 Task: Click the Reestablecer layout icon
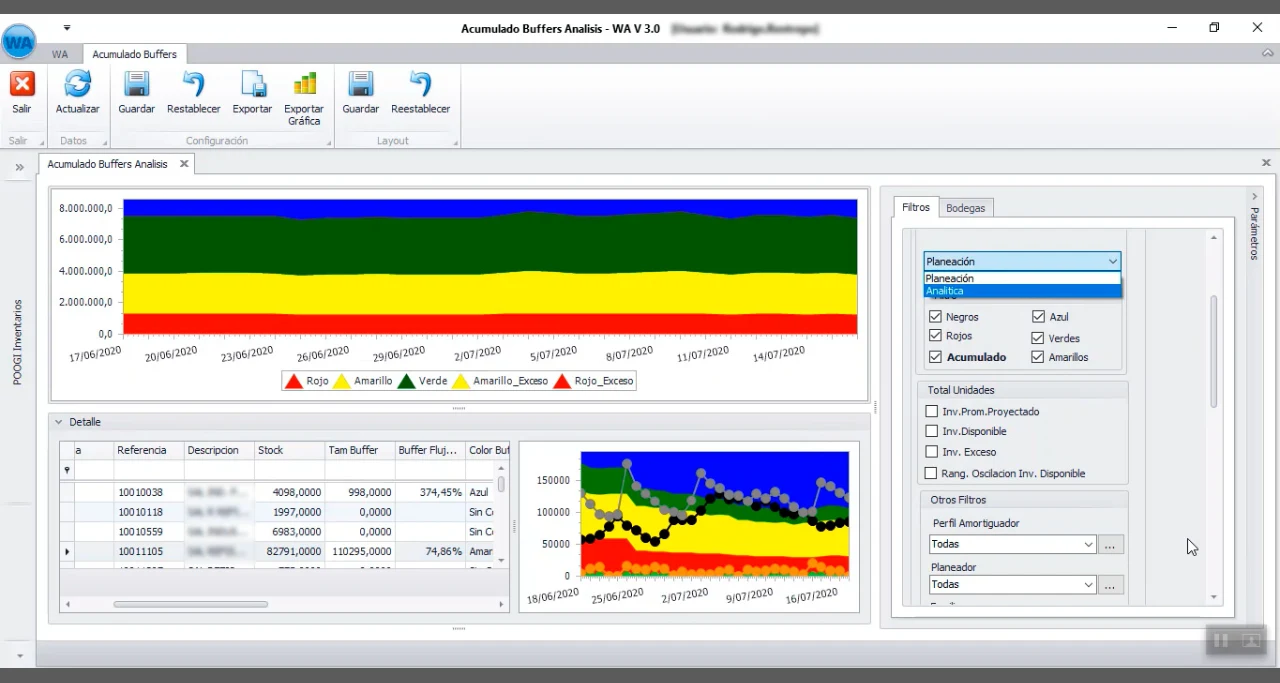pyautogui.click(x=420, y=84)
